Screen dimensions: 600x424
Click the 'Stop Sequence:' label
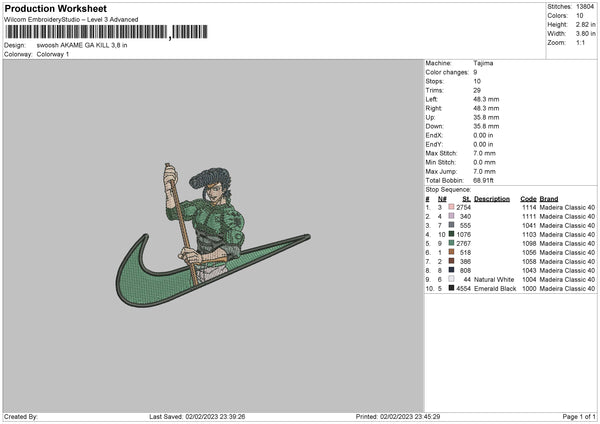pos(448,189)
